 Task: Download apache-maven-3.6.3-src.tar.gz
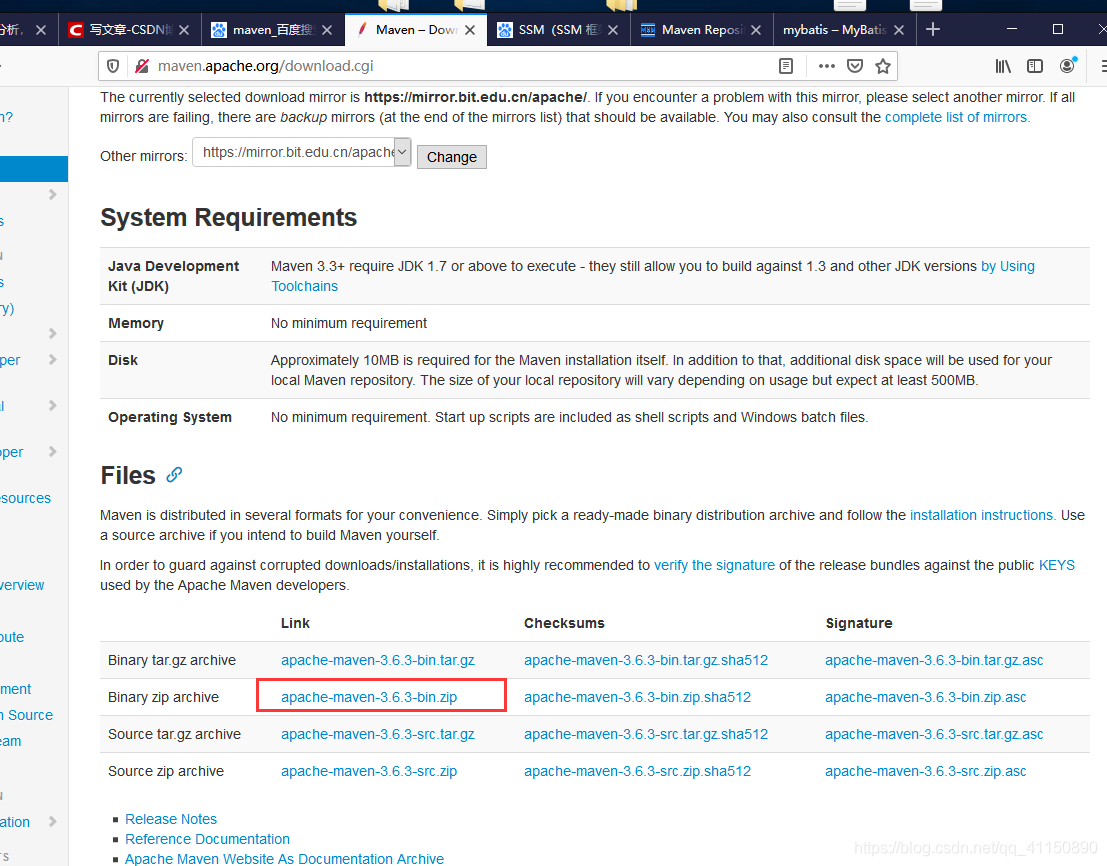click(x=378, y=735)
